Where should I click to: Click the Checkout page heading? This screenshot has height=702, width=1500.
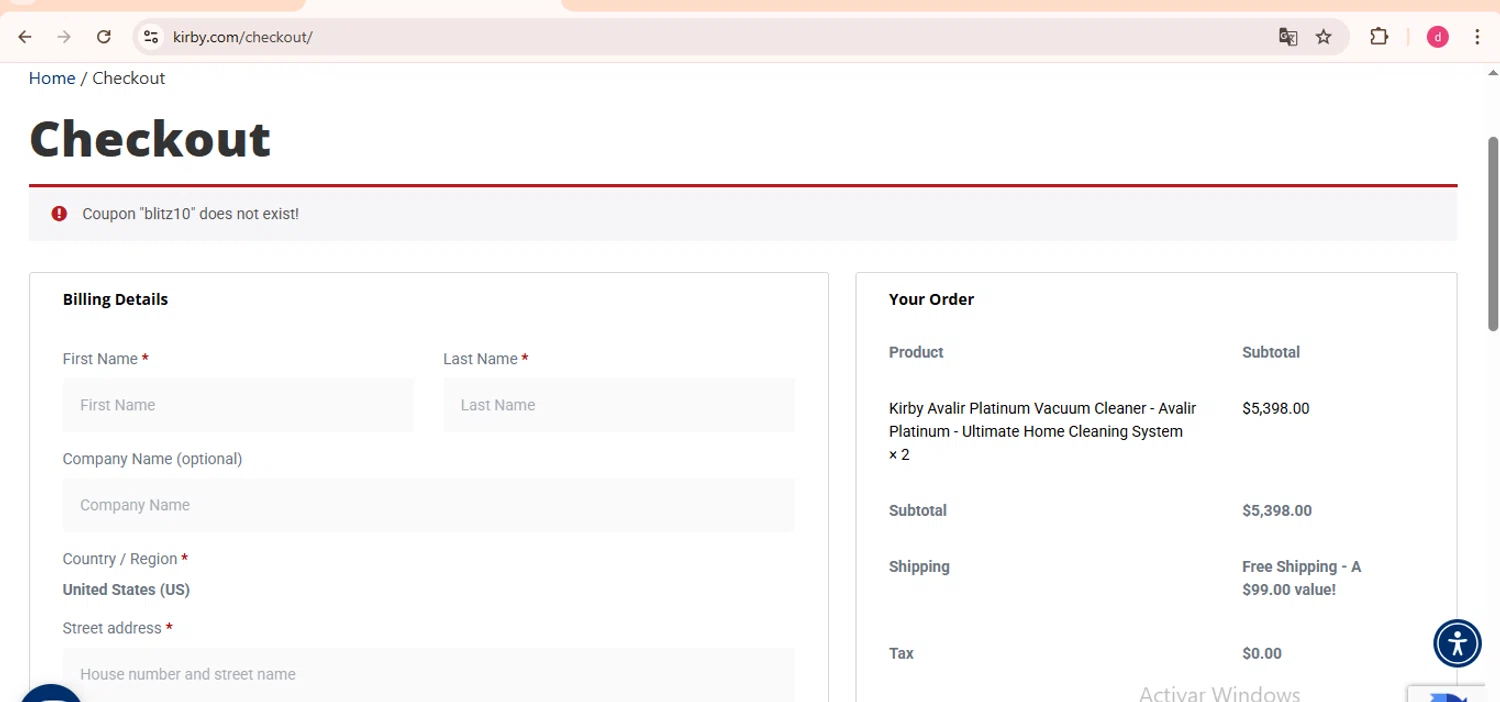click(150, 138)
